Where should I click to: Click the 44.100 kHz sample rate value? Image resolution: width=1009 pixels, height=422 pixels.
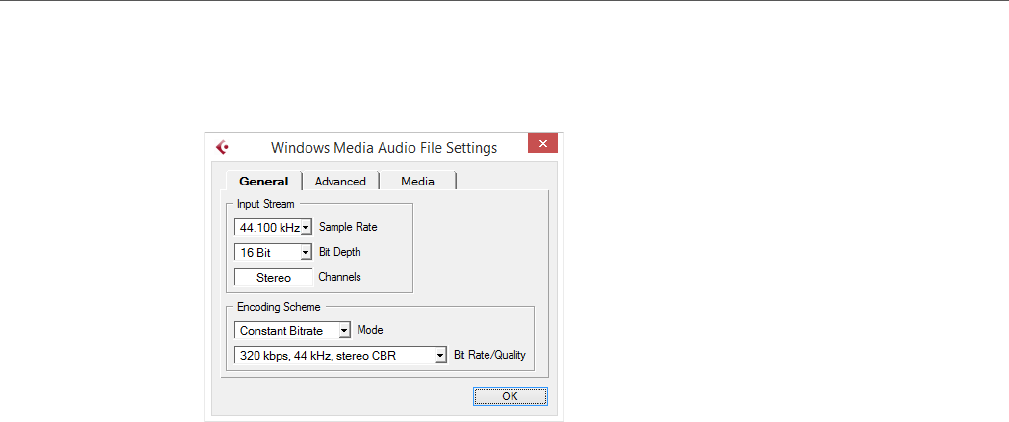(267, 227)
